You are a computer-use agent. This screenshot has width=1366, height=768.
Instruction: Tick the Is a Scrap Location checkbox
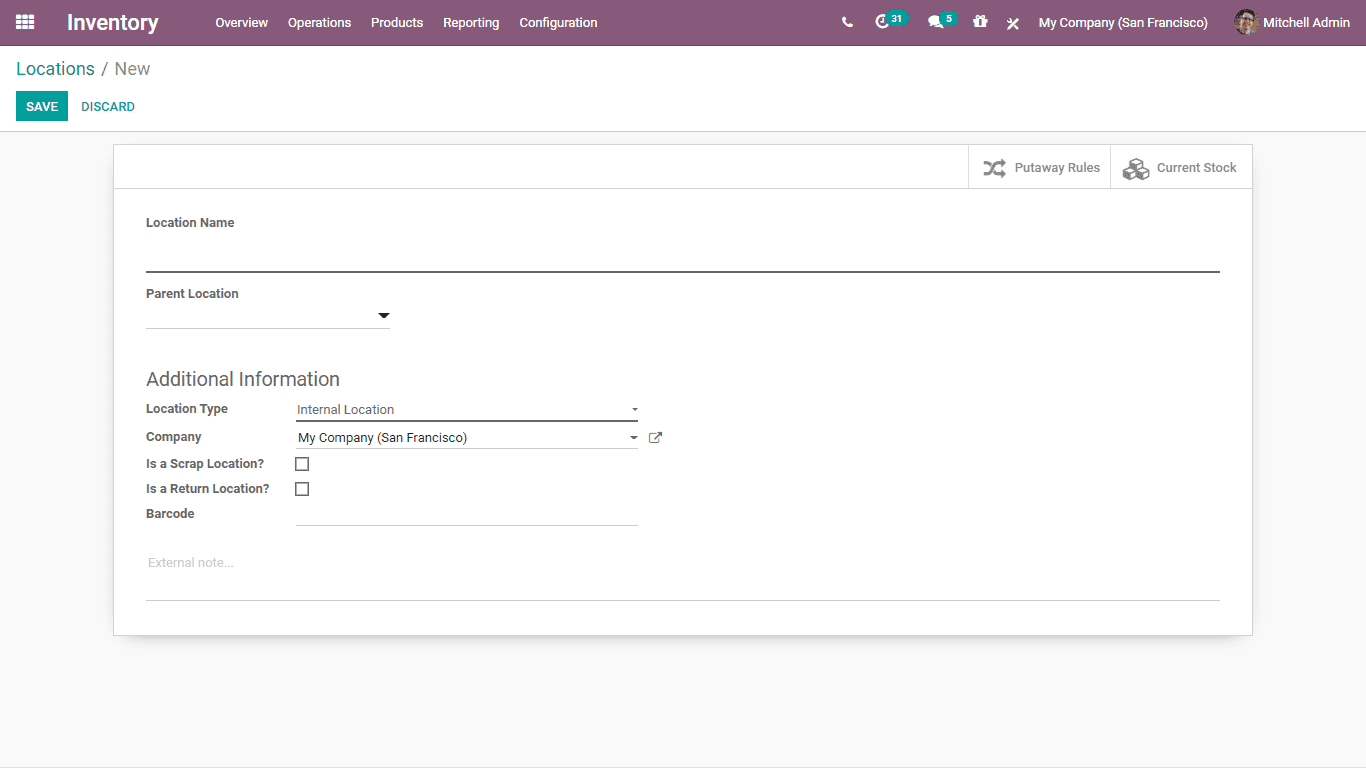[302, 464]
